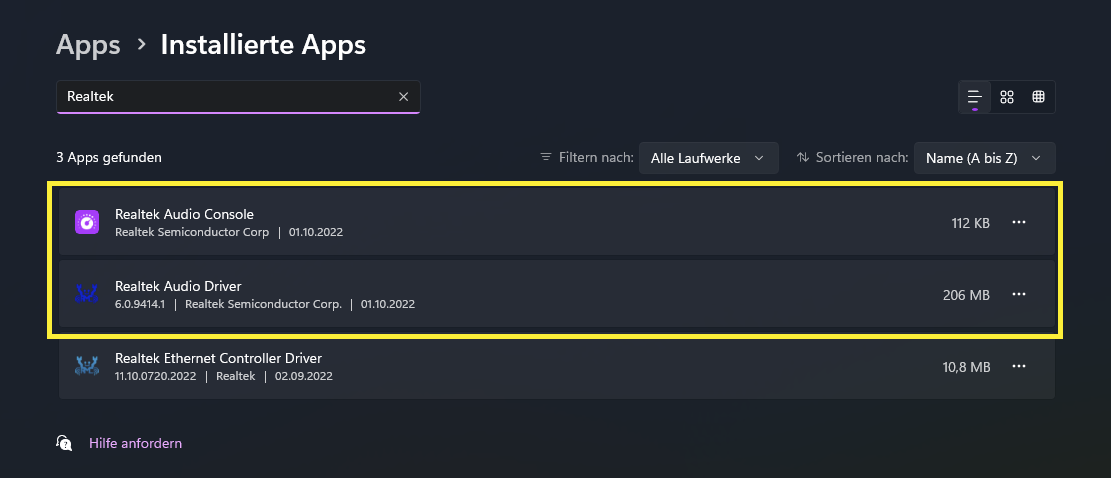Click the help headset icon
This screenshot has height=478, width=1111.
pyautogui.click(x=65, y=443)
